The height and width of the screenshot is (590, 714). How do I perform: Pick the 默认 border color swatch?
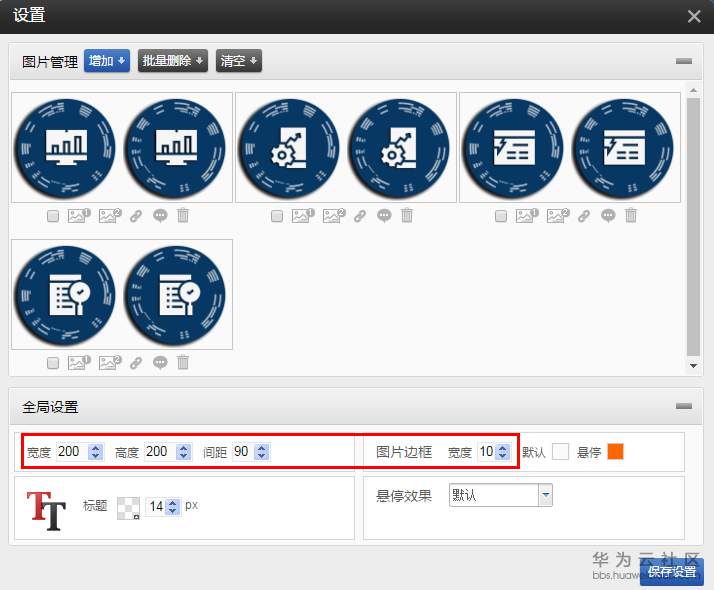click(x=560, y=452)
